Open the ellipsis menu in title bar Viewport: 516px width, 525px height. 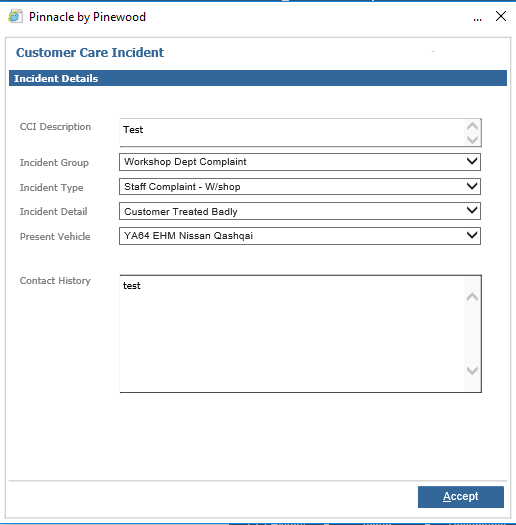[477, 18]
